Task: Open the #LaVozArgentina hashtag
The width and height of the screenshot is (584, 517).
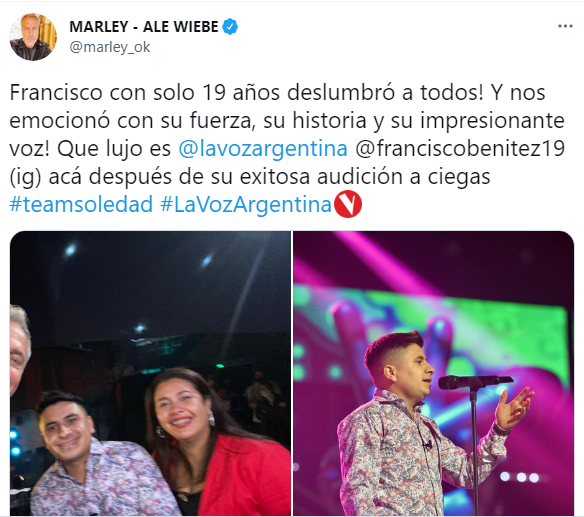Action: tap(246, 204)
